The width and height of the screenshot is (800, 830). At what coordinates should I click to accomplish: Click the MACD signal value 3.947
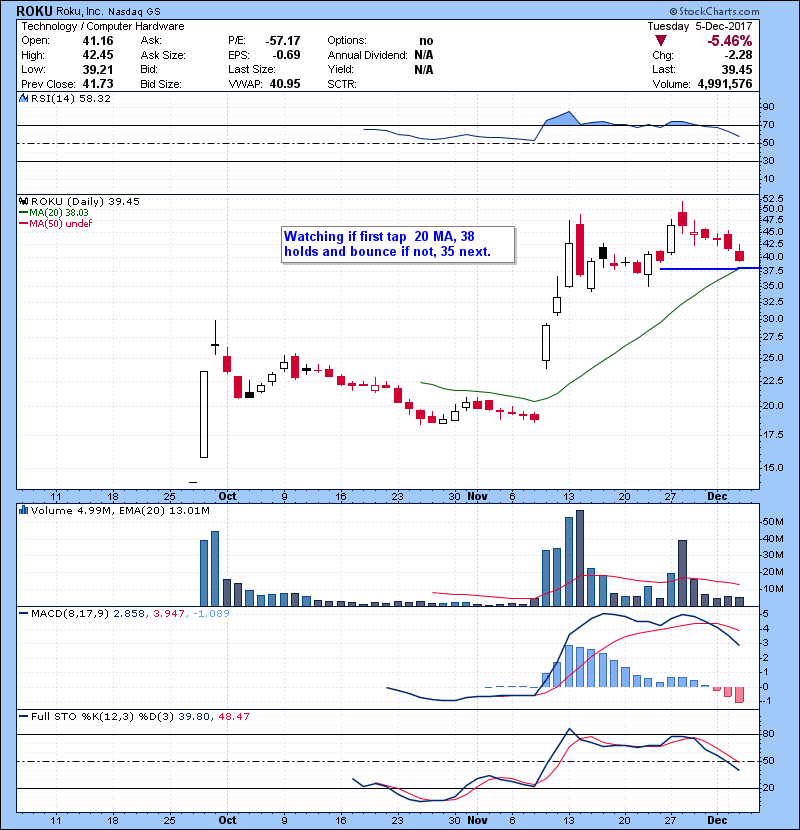[169, 614]
